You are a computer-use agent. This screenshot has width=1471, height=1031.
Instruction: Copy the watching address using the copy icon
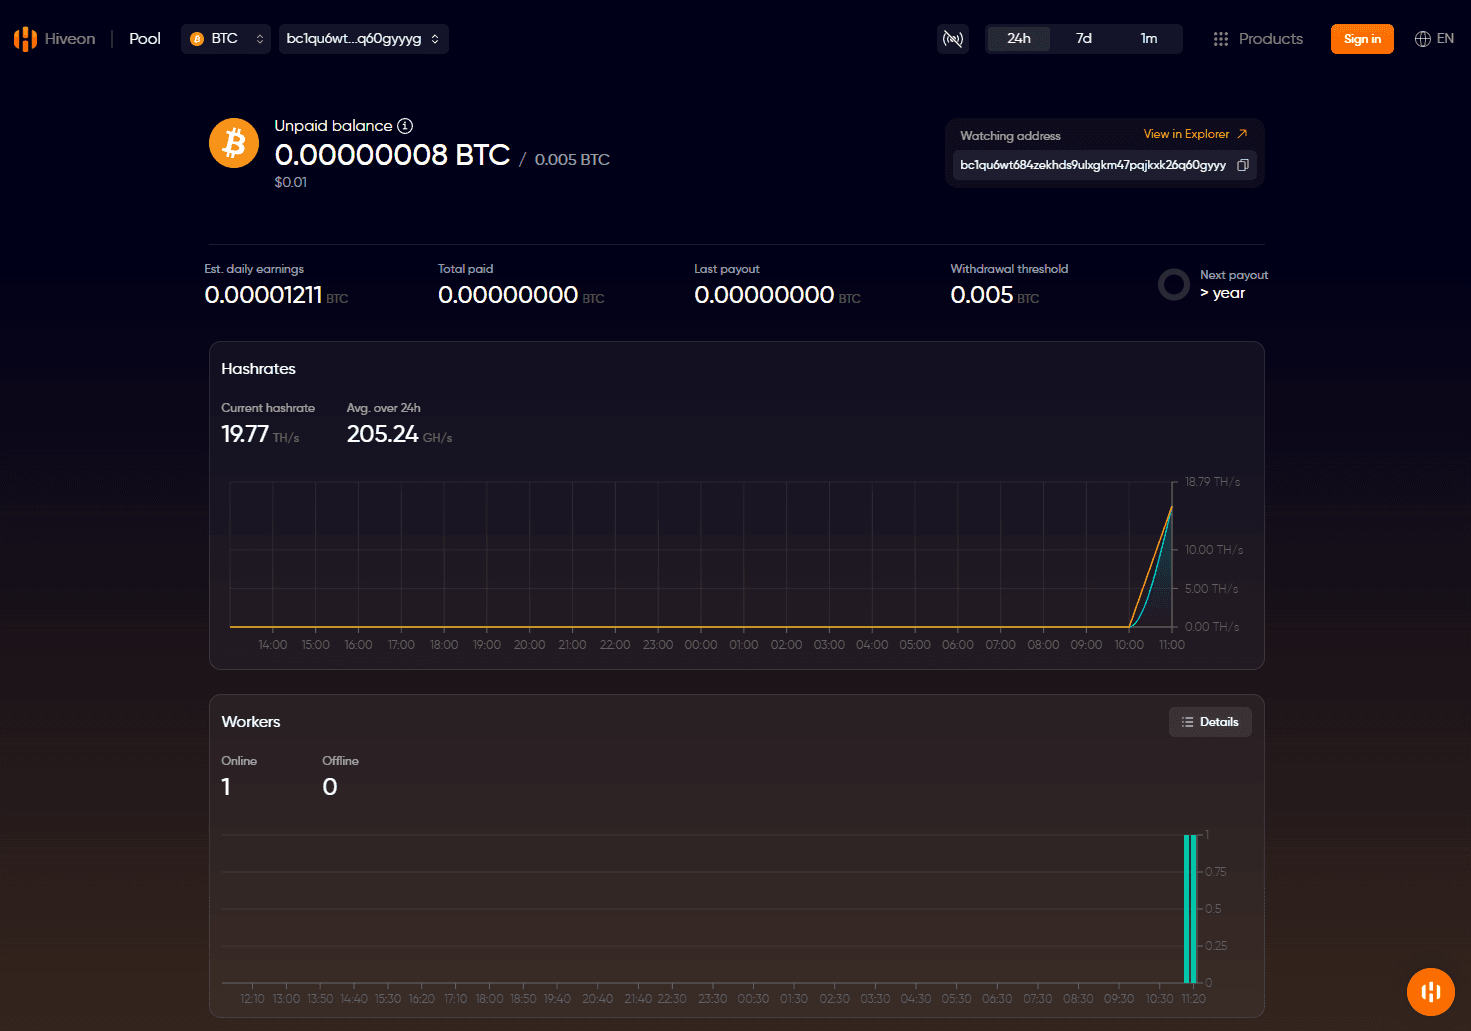[1243, 165]
